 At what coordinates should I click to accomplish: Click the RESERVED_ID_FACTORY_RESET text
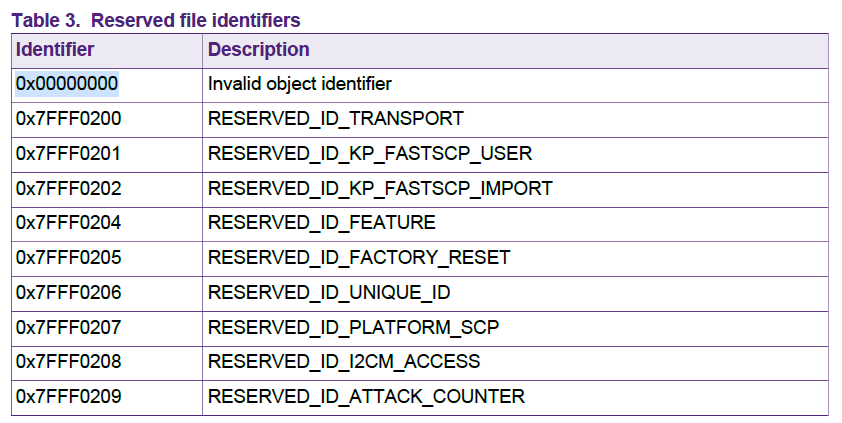(358, 258)
